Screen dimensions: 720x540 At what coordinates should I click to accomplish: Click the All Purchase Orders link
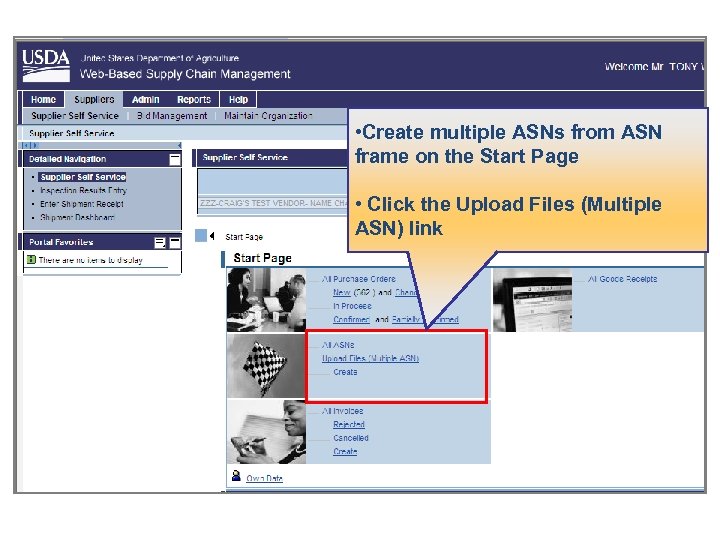click(x=359, y=279)
